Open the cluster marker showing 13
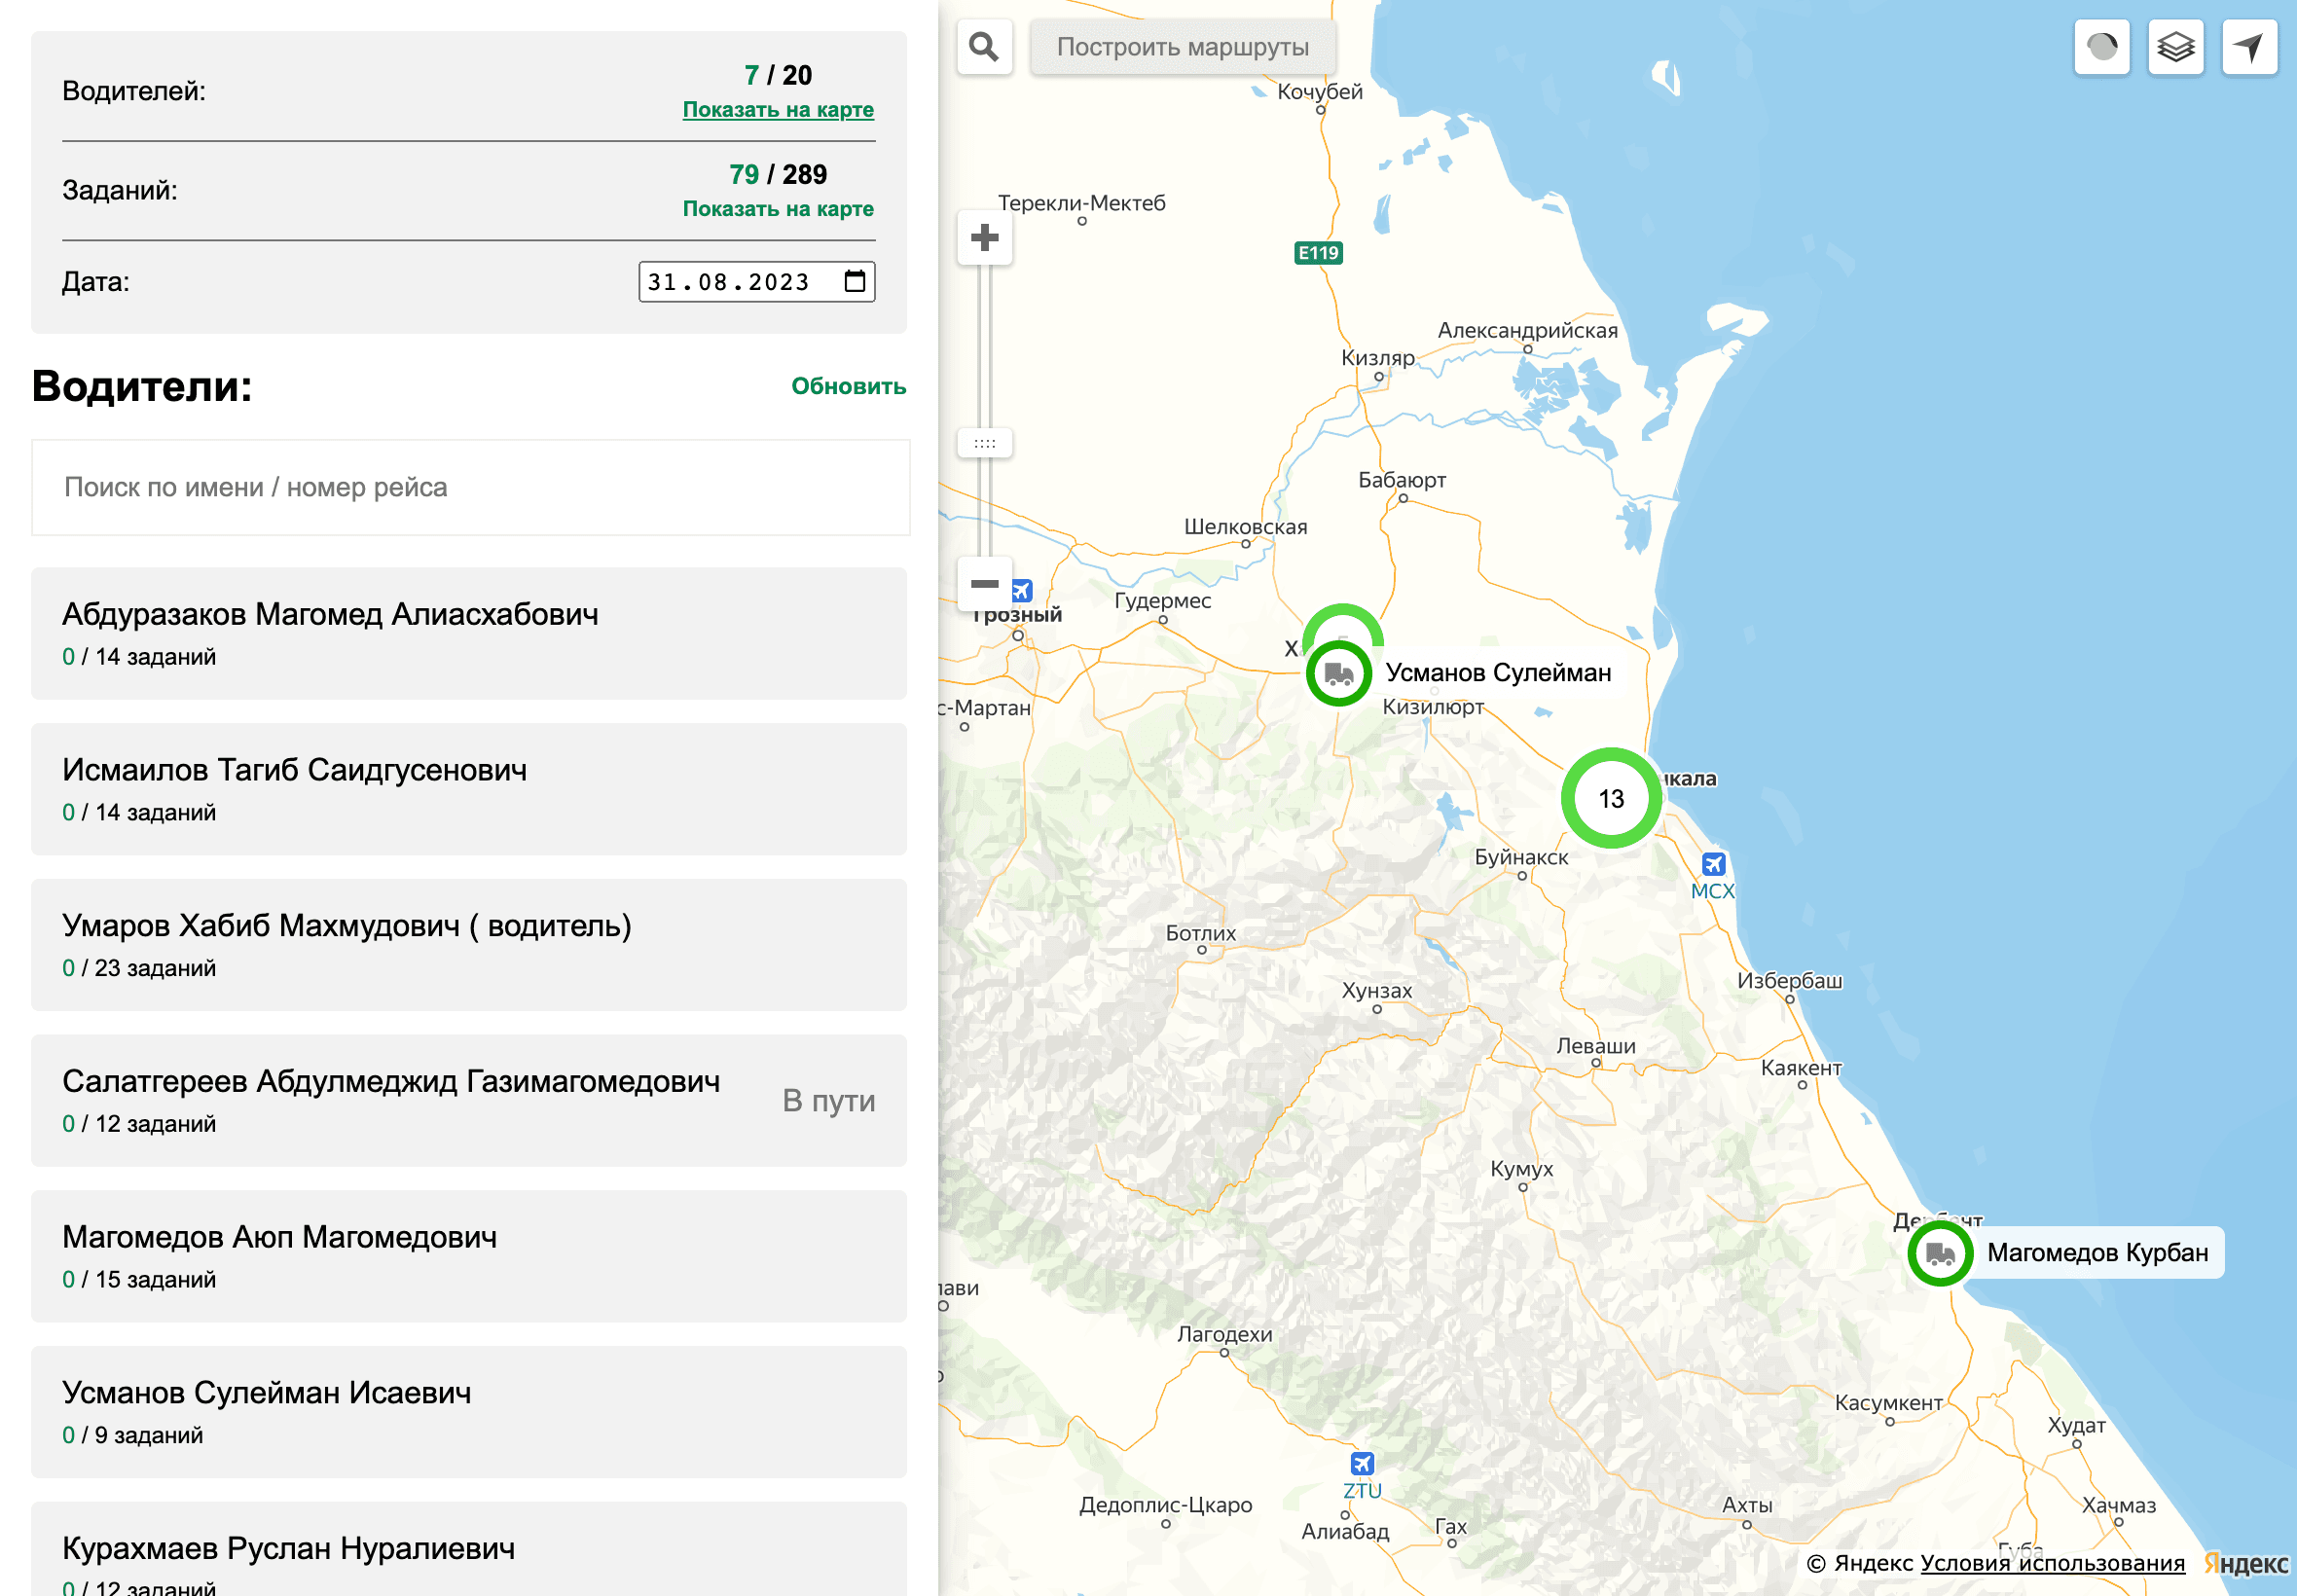 click(1611, 797)
